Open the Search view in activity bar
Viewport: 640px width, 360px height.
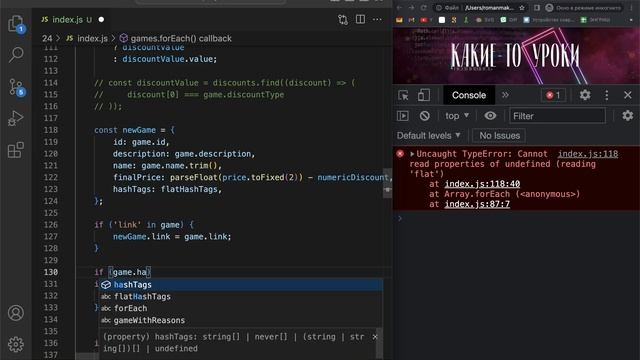pyautogui.click(x=16, y=55)
